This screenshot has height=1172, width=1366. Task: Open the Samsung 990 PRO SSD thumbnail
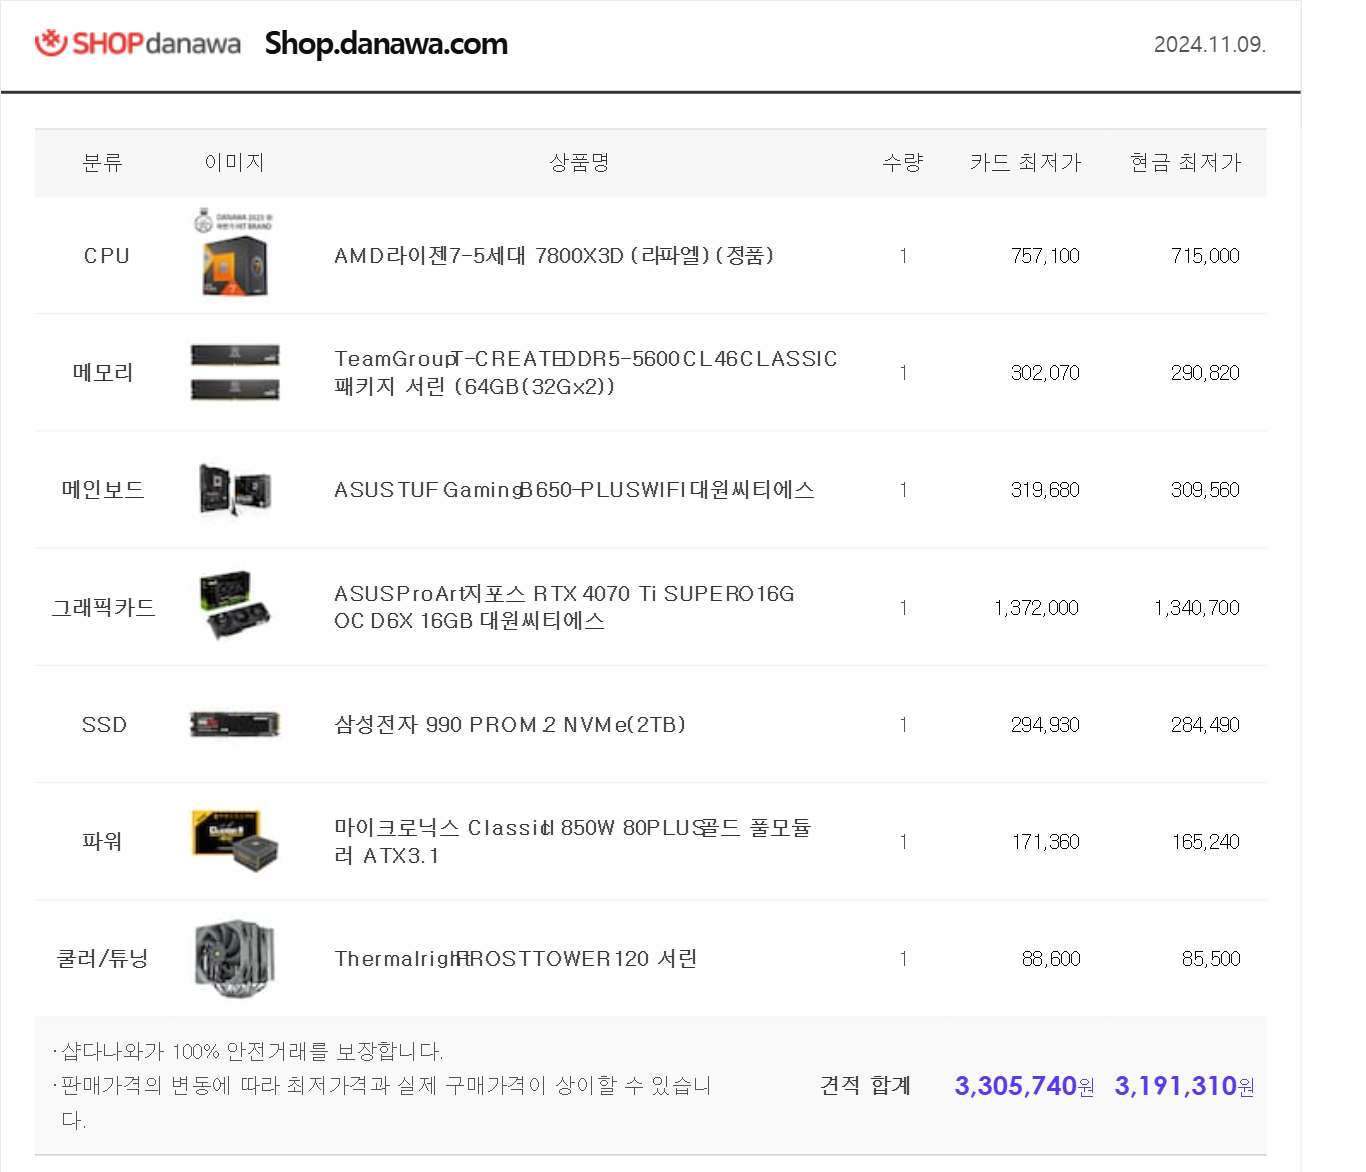(x=235, y=724)
